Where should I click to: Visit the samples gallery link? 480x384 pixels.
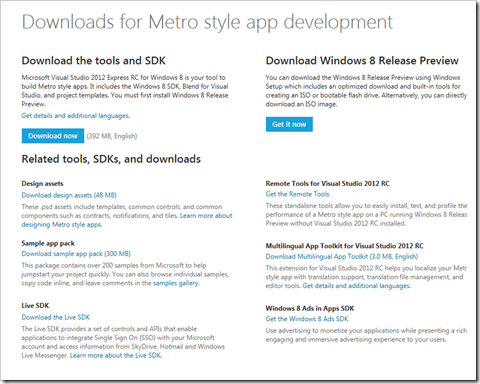[x=176, y=283]
